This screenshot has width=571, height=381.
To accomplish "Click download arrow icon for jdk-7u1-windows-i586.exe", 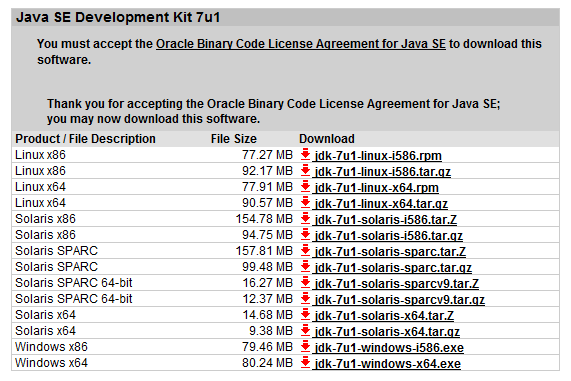I will (x=305, y=347).
